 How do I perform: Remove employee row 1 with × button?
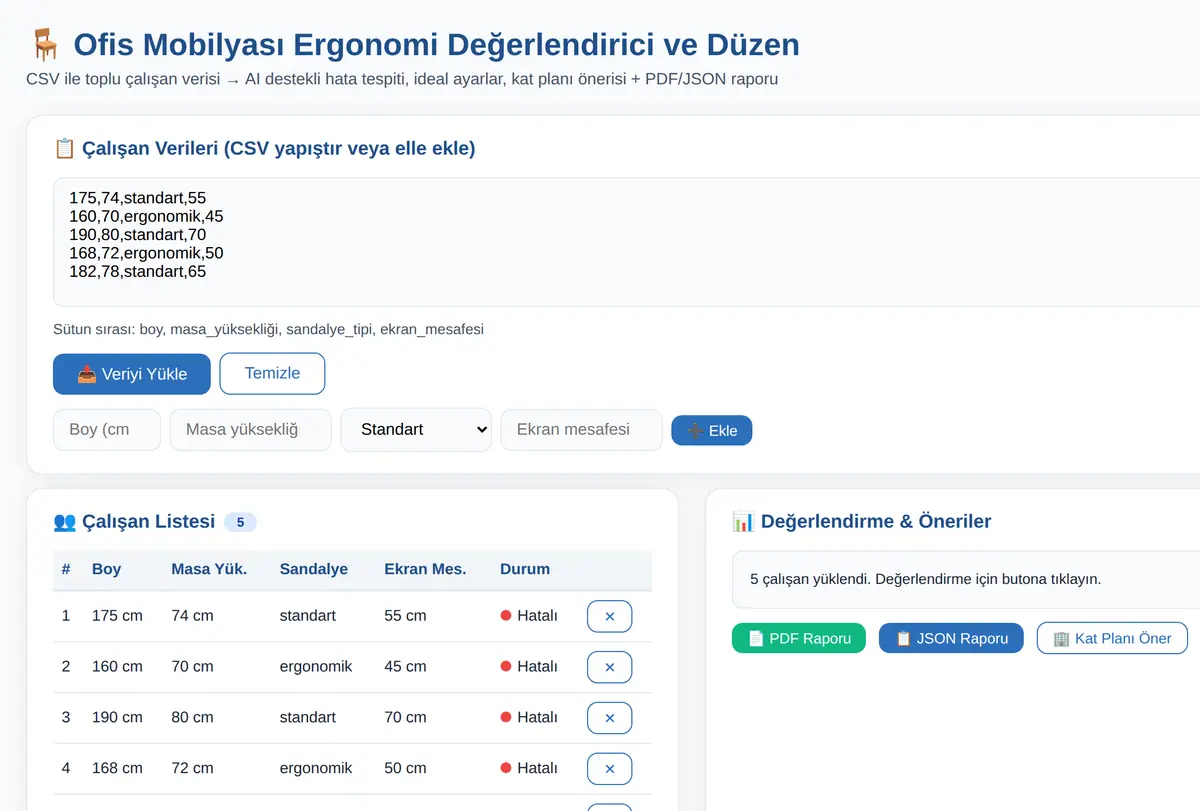[x=609, y=616]
